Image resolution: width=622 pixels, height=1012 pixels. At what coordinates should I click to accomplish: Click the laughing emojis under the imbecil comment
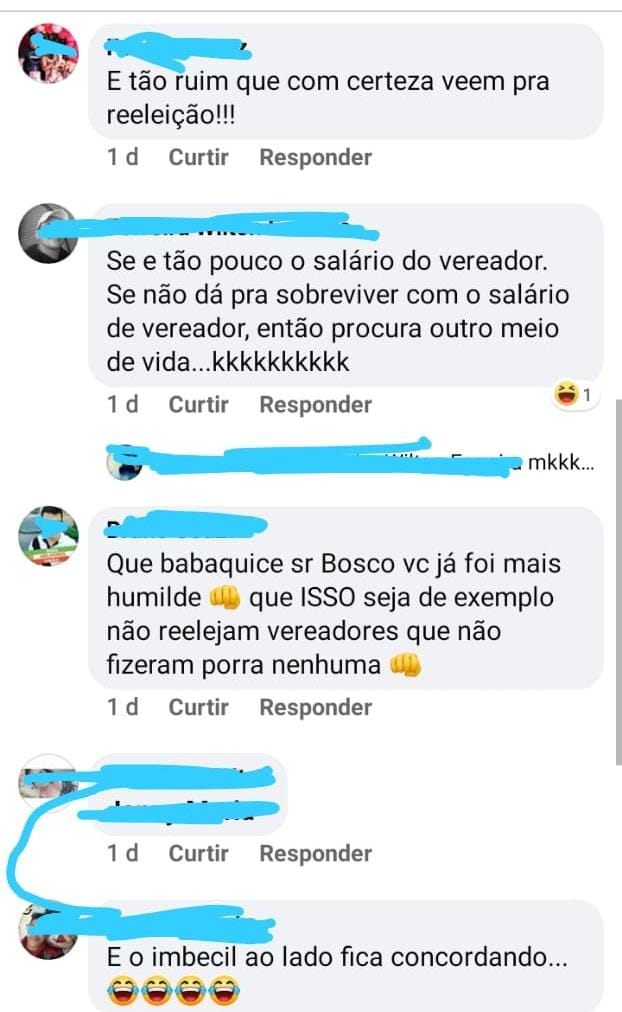pyautogui.click(x=174, y=990)
